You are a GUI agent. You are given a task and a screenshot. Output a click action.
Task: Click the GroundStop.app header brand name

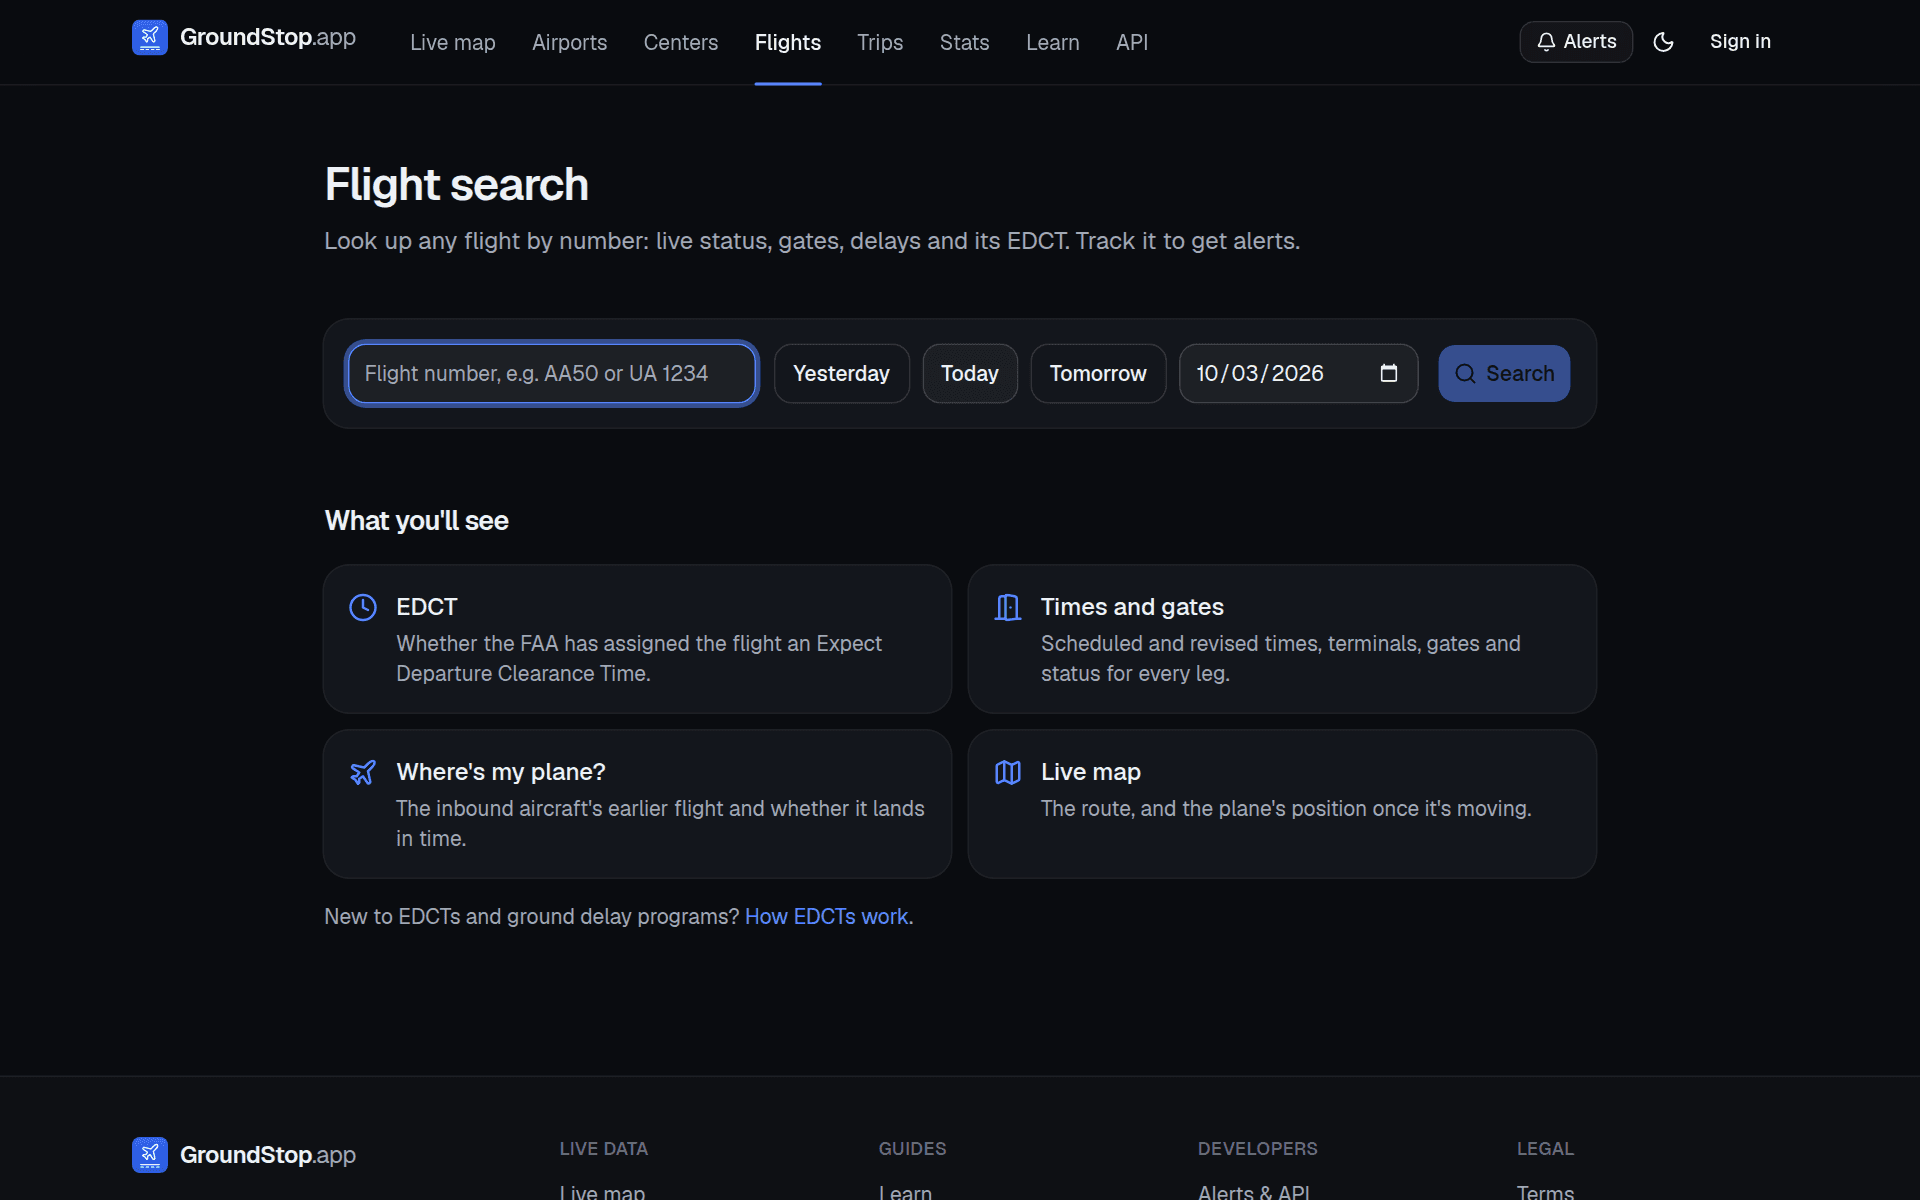click(x=268, y=38)
